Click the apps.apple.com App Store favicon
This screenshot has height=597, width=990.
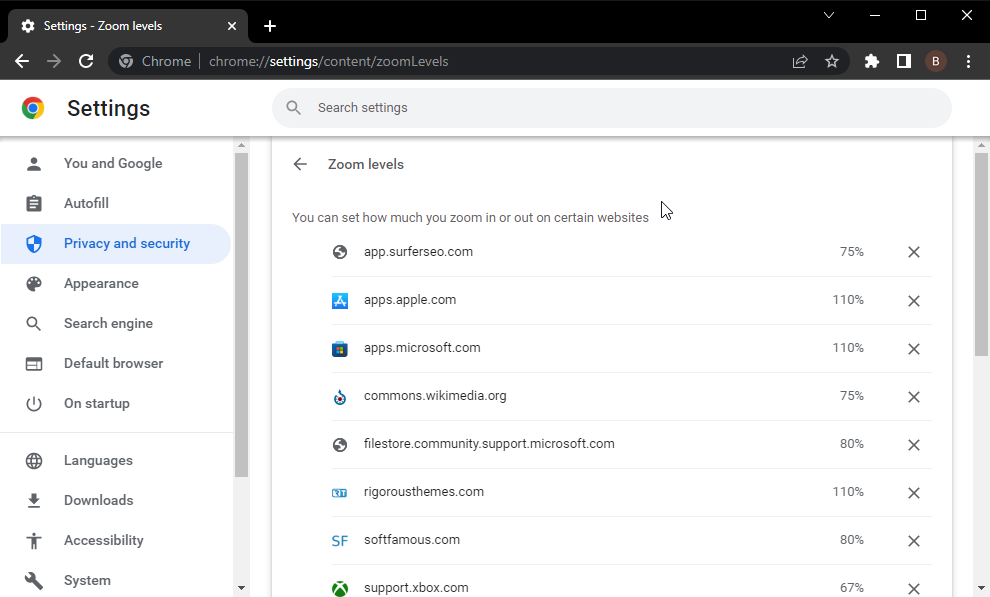click(x=340, y=300)
